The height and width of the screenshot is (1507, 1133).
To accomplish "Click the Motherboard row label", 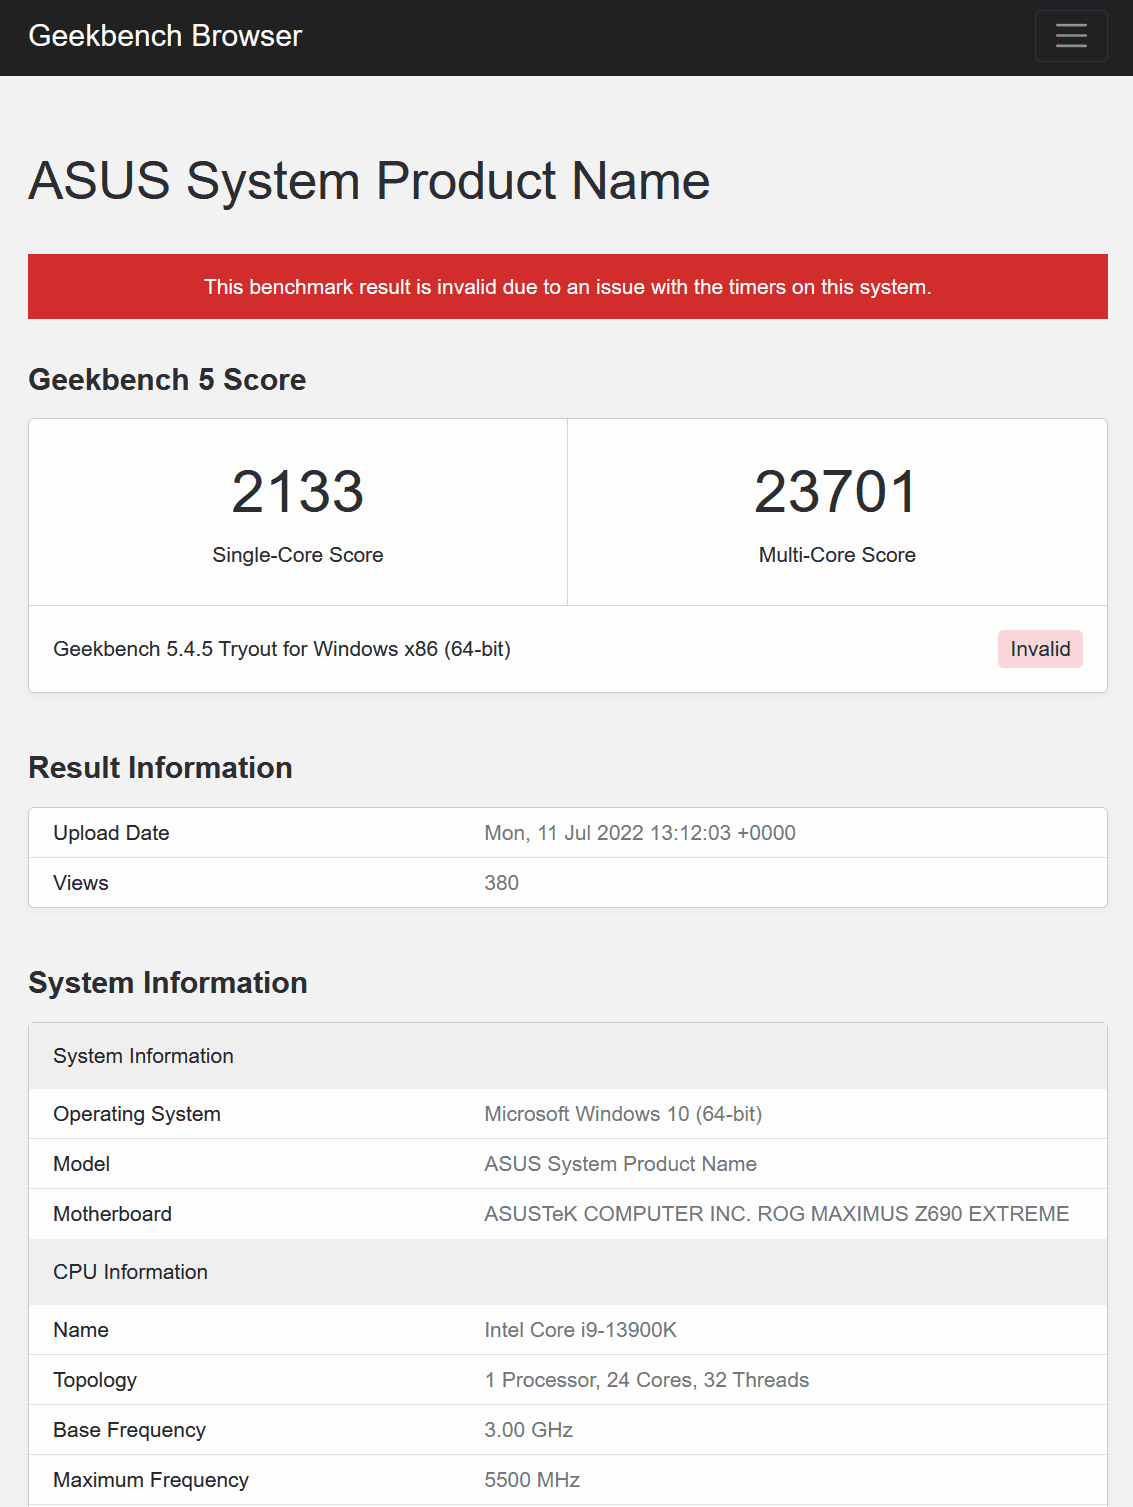I will coord(113,1214).
